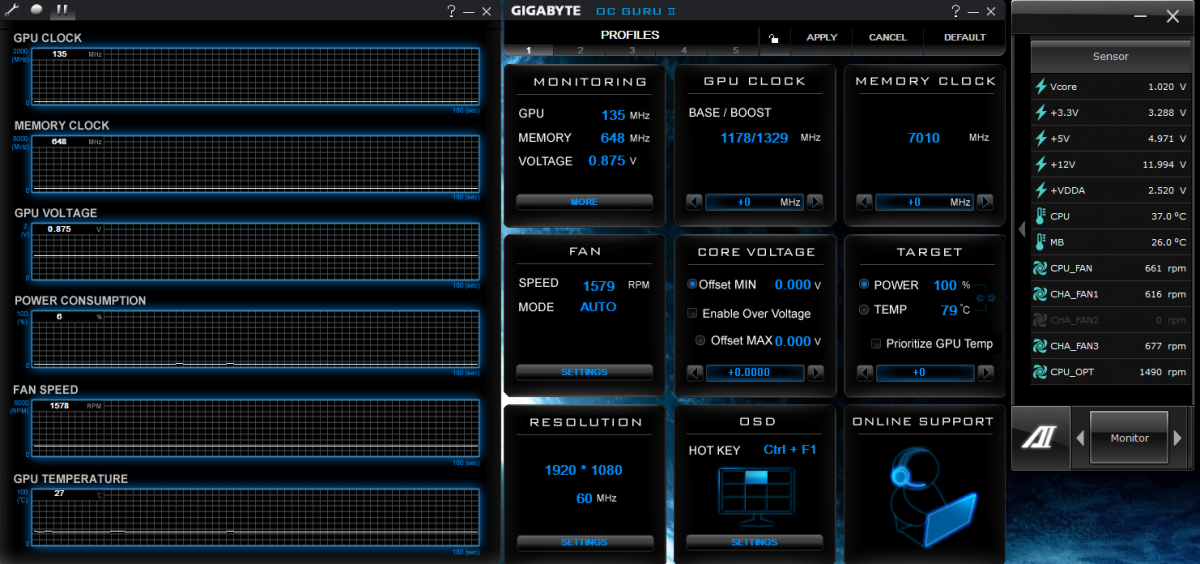
Task: Decrease core voltage offset with left arrow
Action: pos(695,373)
